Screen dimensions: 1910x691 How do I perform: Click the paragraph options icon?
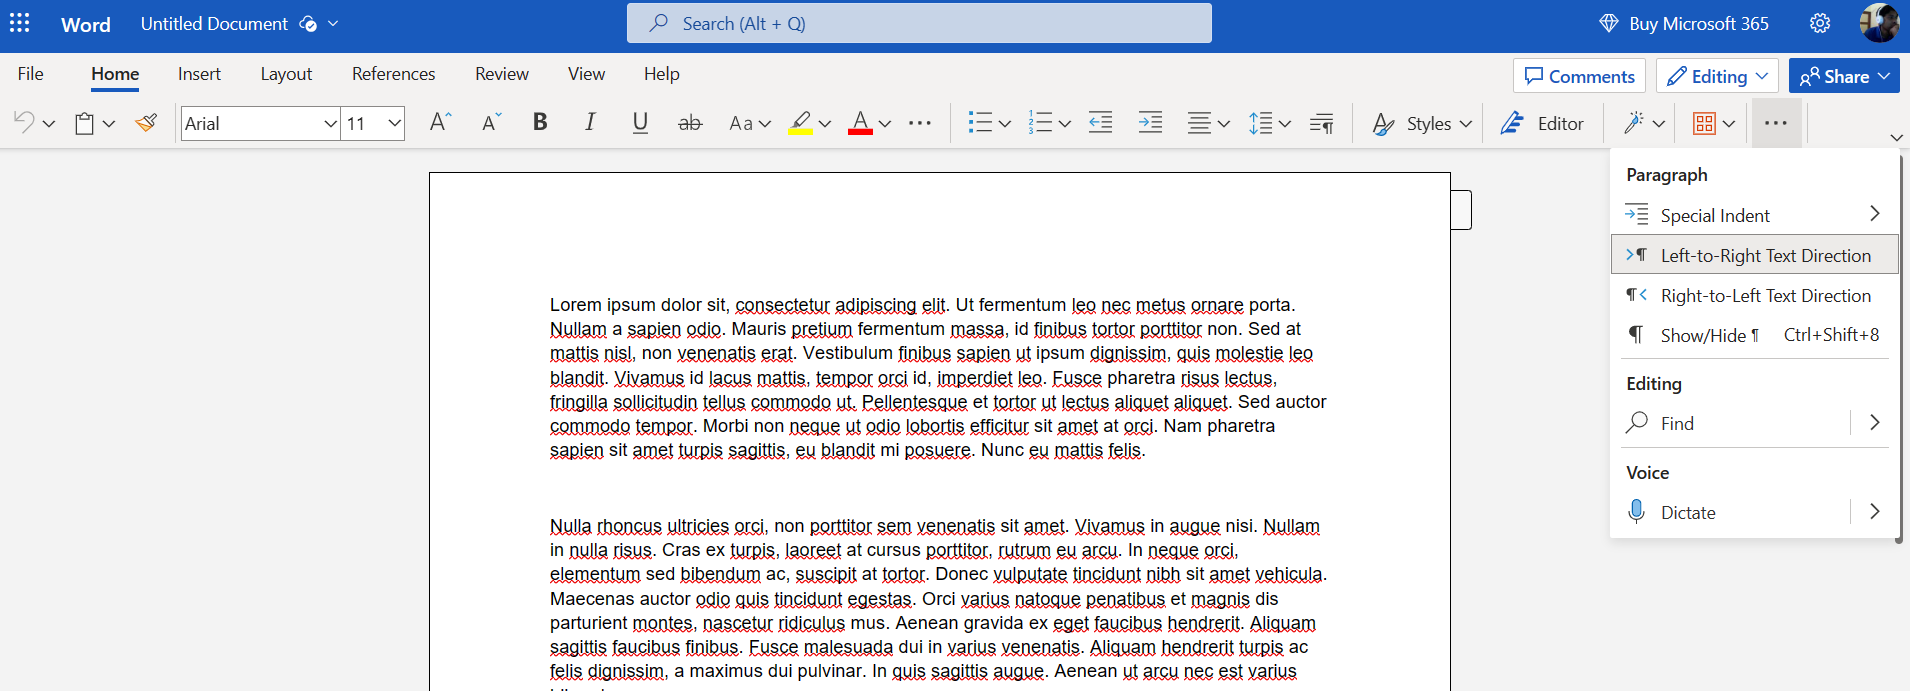point(1322,123)
